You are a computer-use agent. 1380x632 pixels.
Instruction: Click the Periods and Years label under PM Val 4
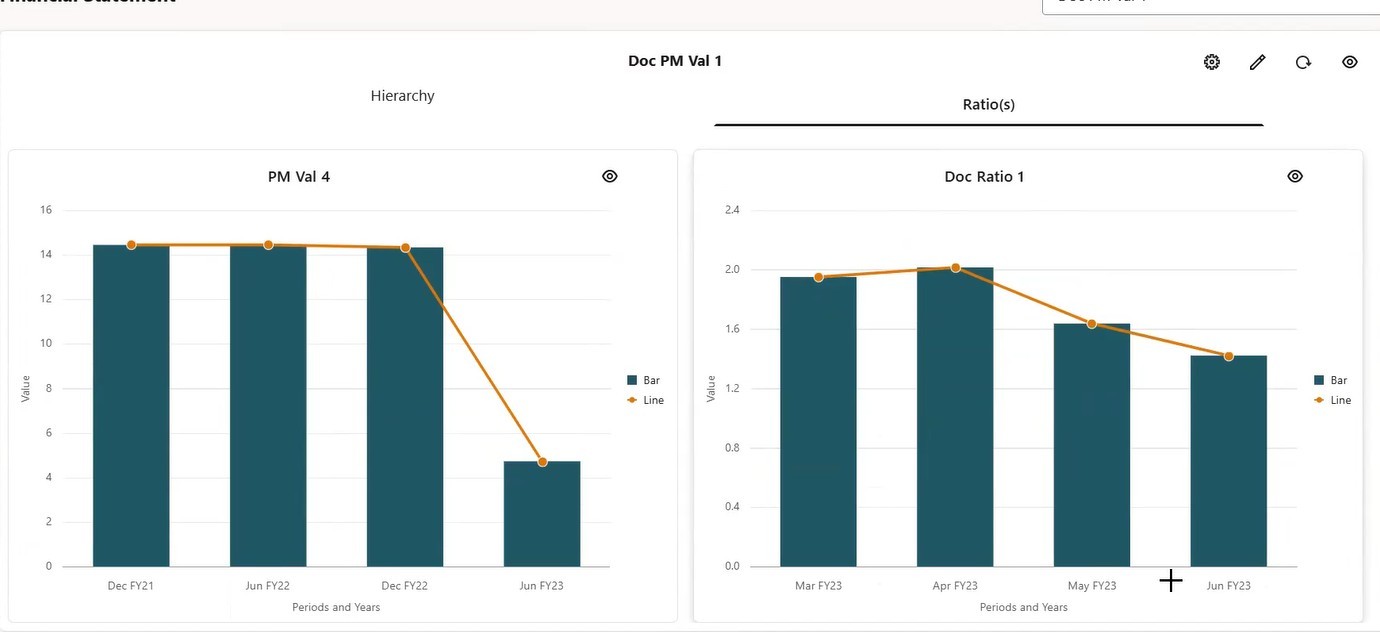pos(336,607)
